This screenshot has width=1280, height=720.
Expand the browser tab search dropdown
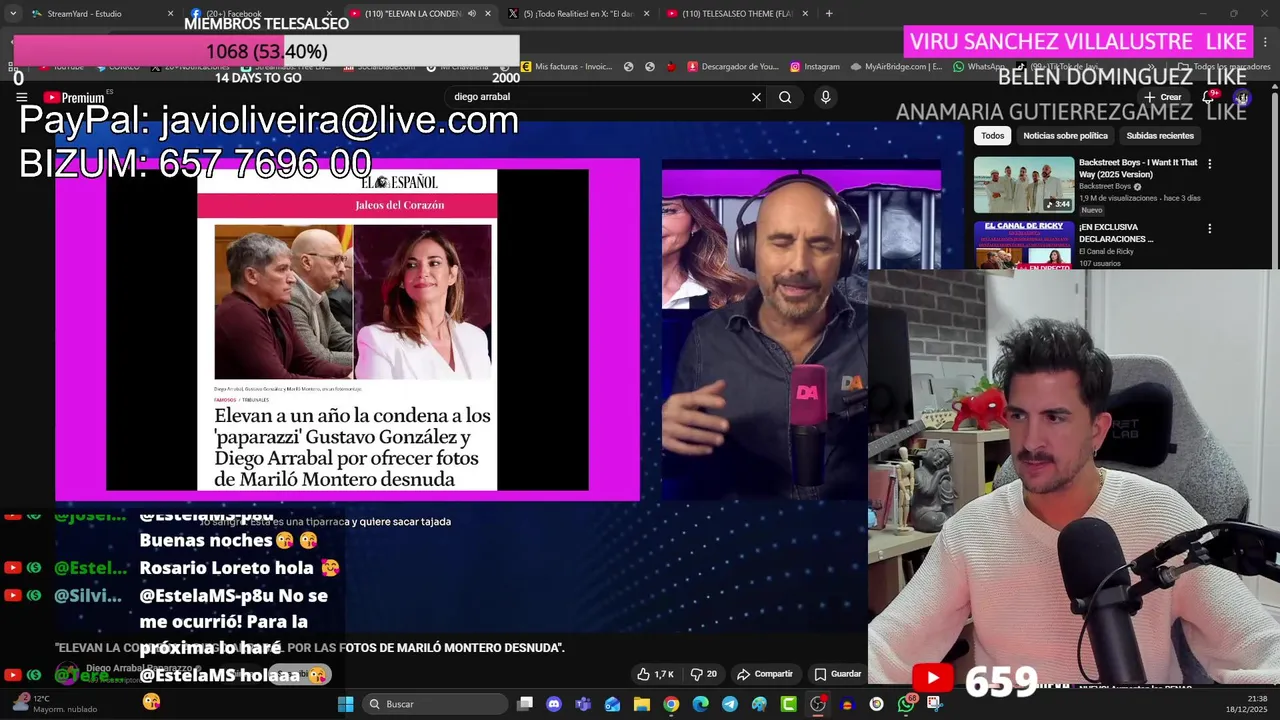click(12, 14)
